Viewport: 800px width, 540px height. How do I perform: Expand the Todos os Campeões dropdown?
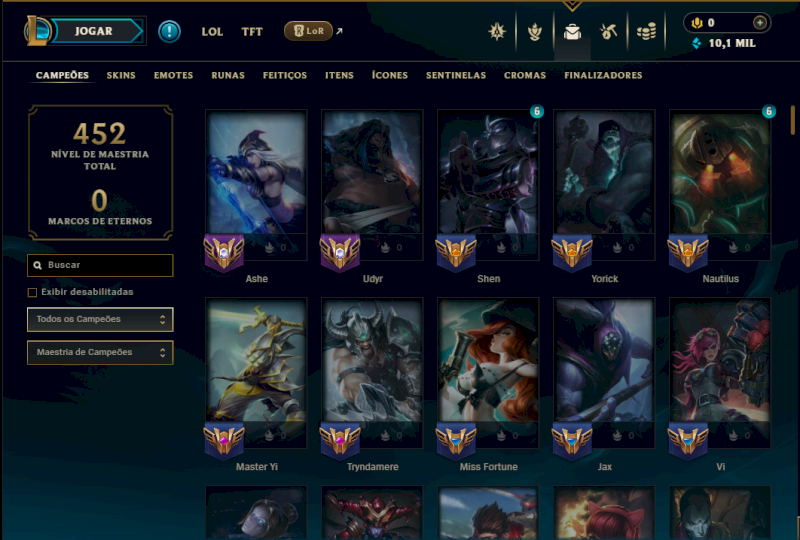(100, 320)
